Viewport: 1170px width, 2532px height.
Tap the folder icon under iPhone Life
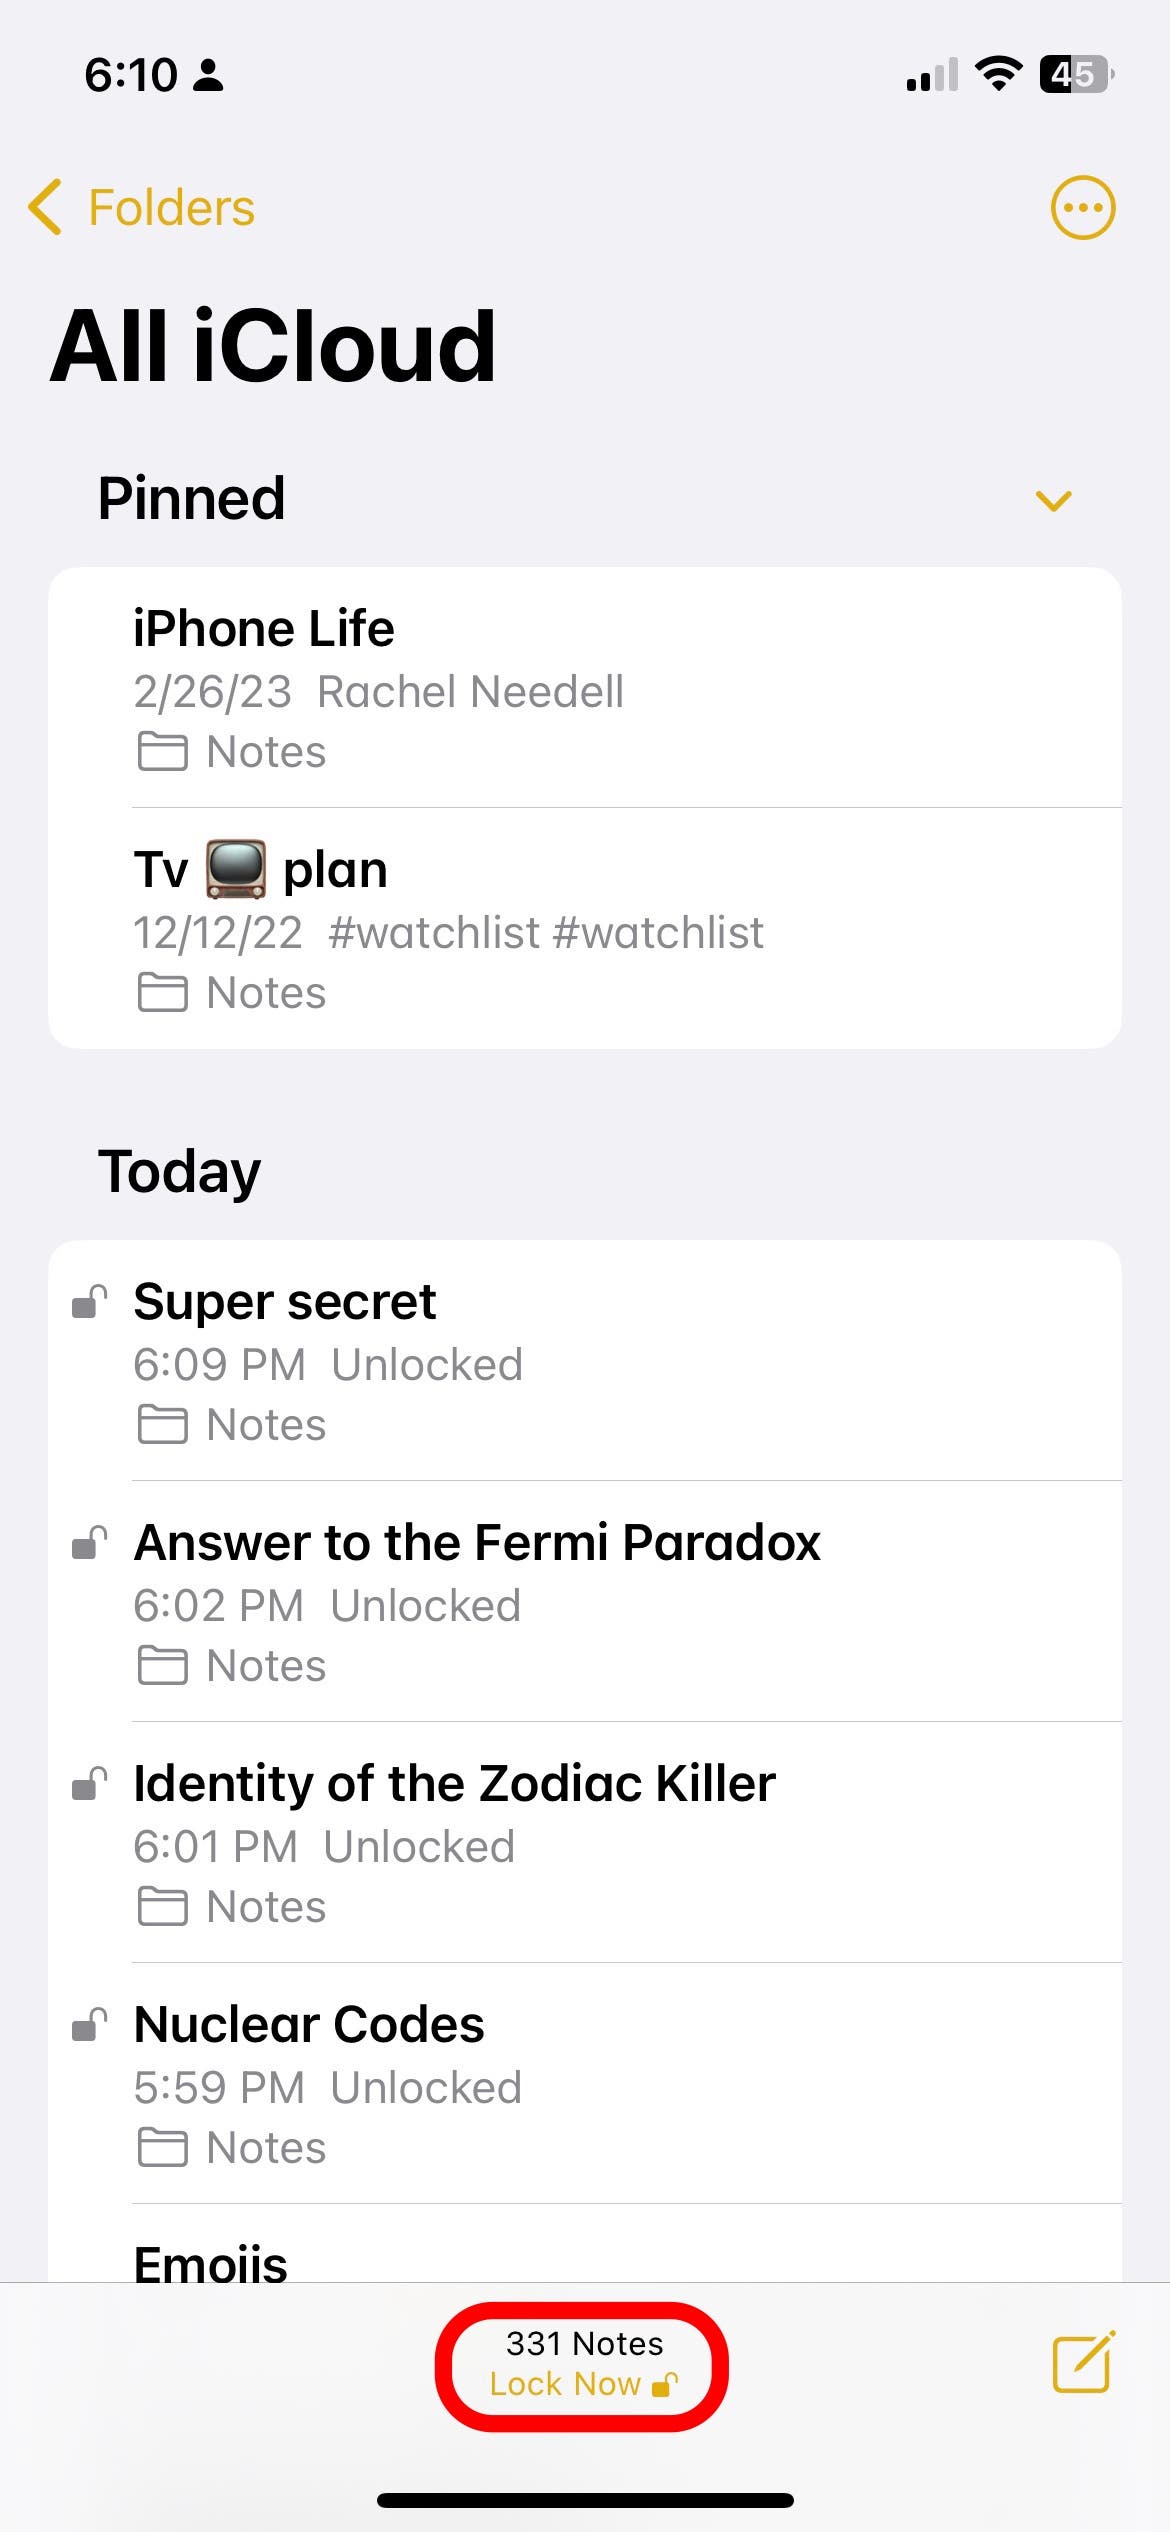click(x=162, y=752)
